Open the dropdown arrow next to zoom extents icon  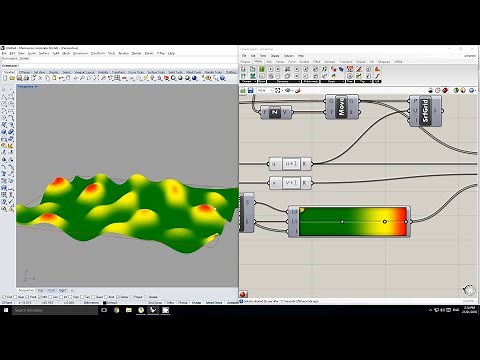(282, 90)
